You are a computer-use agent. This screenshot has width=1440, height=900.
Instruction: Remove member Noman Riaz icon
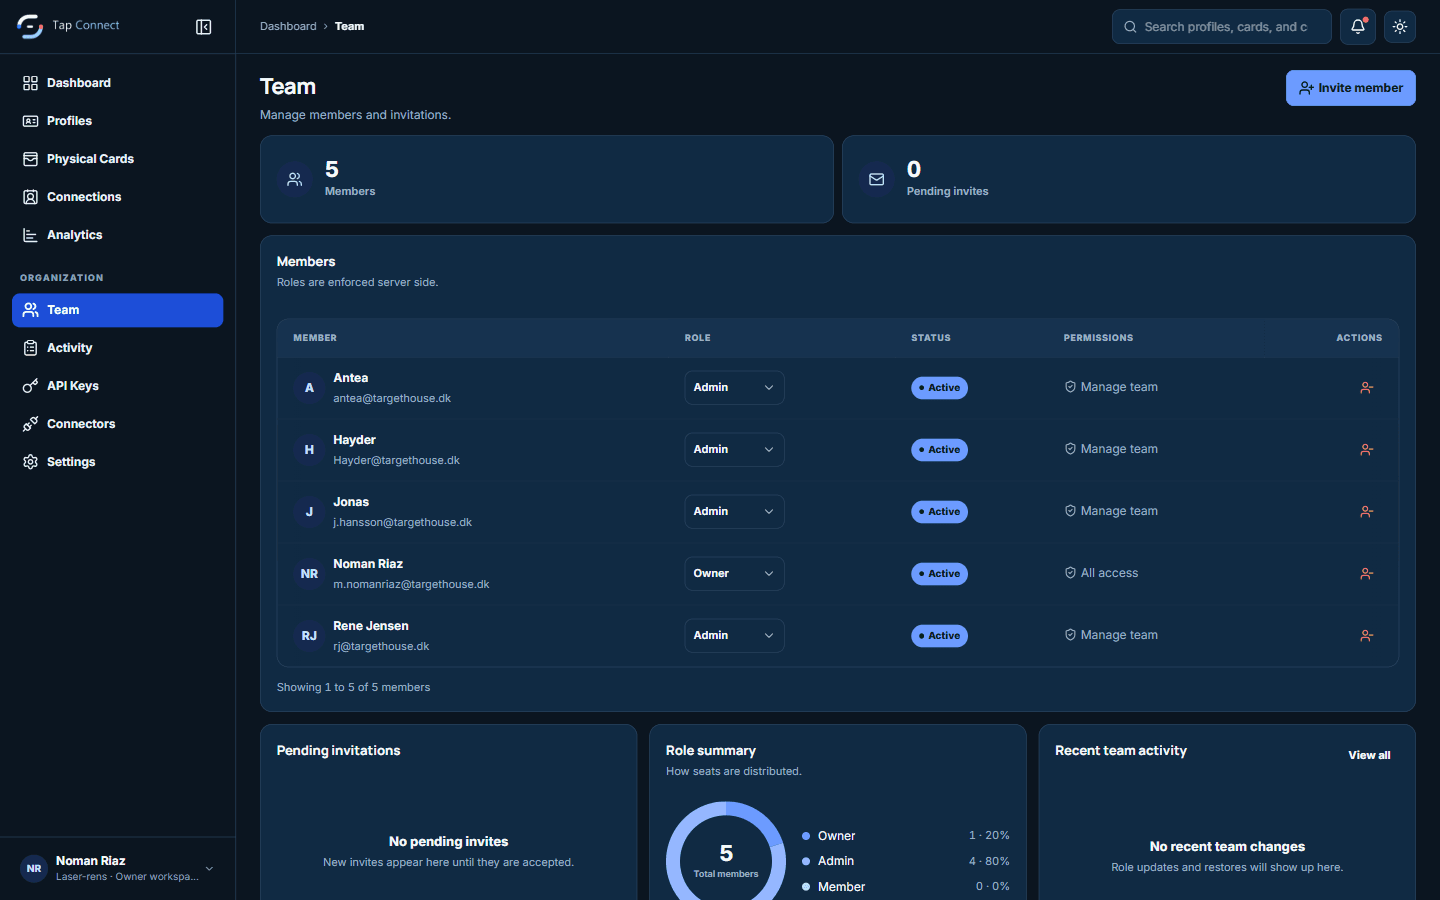click(x=1367, y=574)
